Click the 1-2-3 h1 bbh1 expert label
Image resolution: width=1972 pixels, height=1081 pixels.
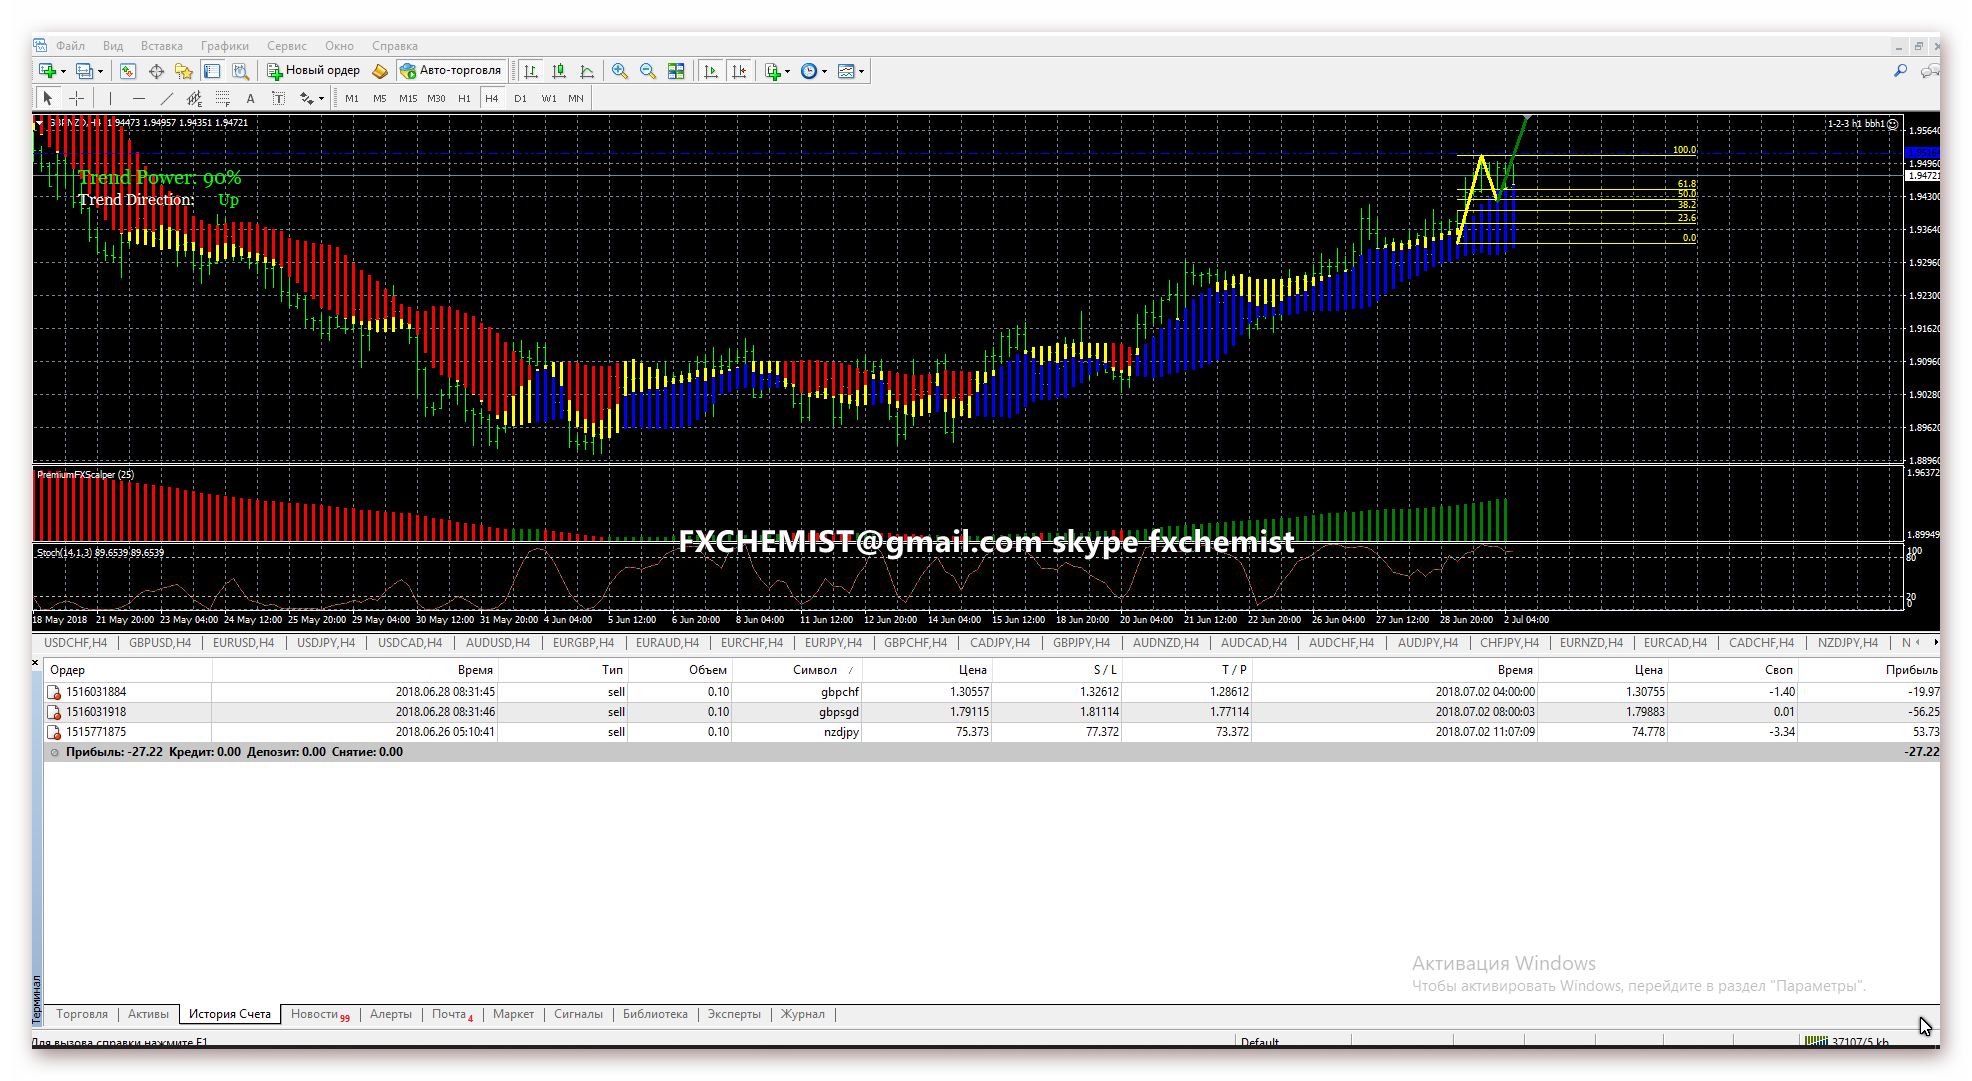coord(1862,124)
